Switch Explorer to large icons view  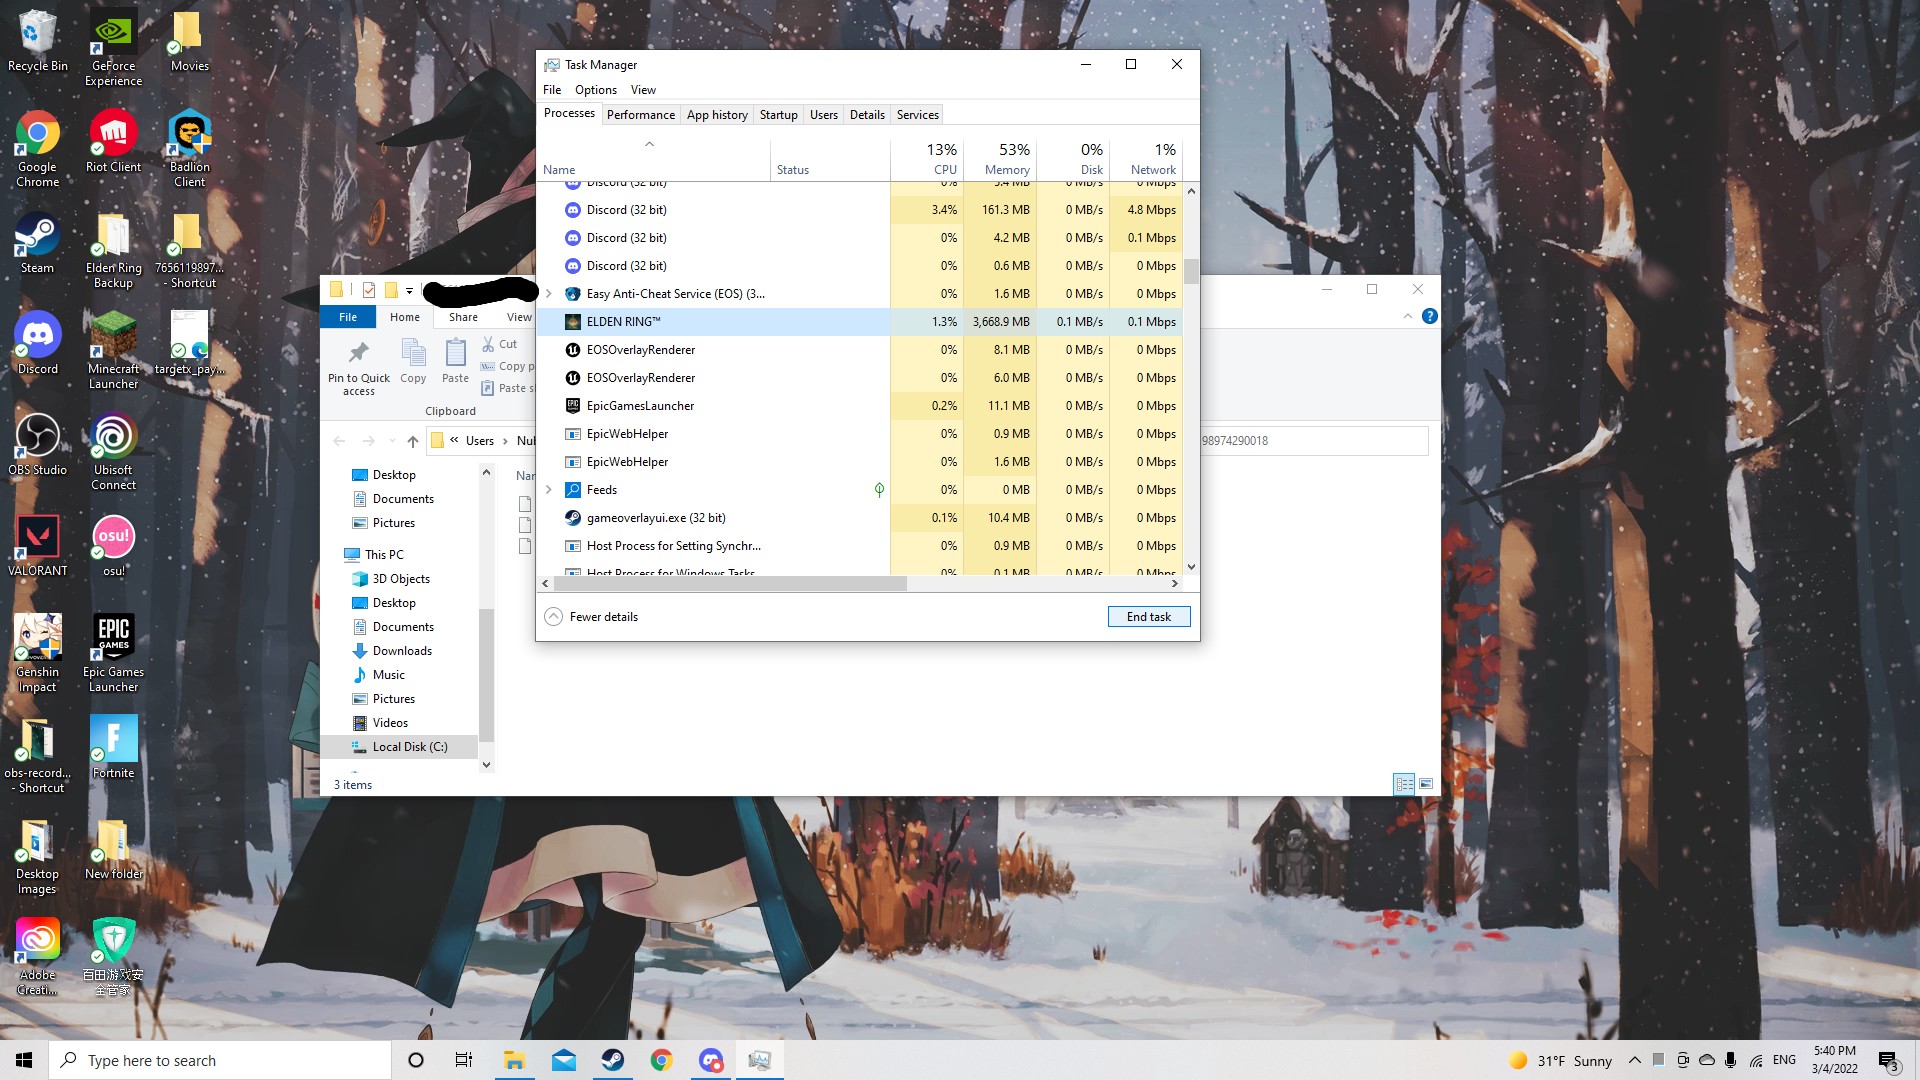1426,785
